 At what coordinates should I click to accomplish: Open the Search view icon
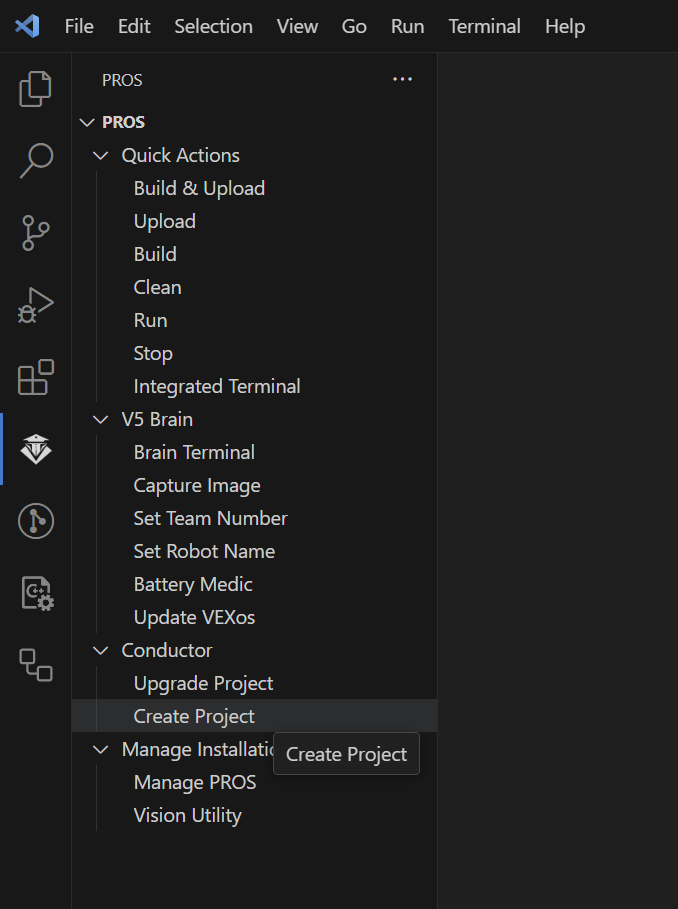coord(36,161)
